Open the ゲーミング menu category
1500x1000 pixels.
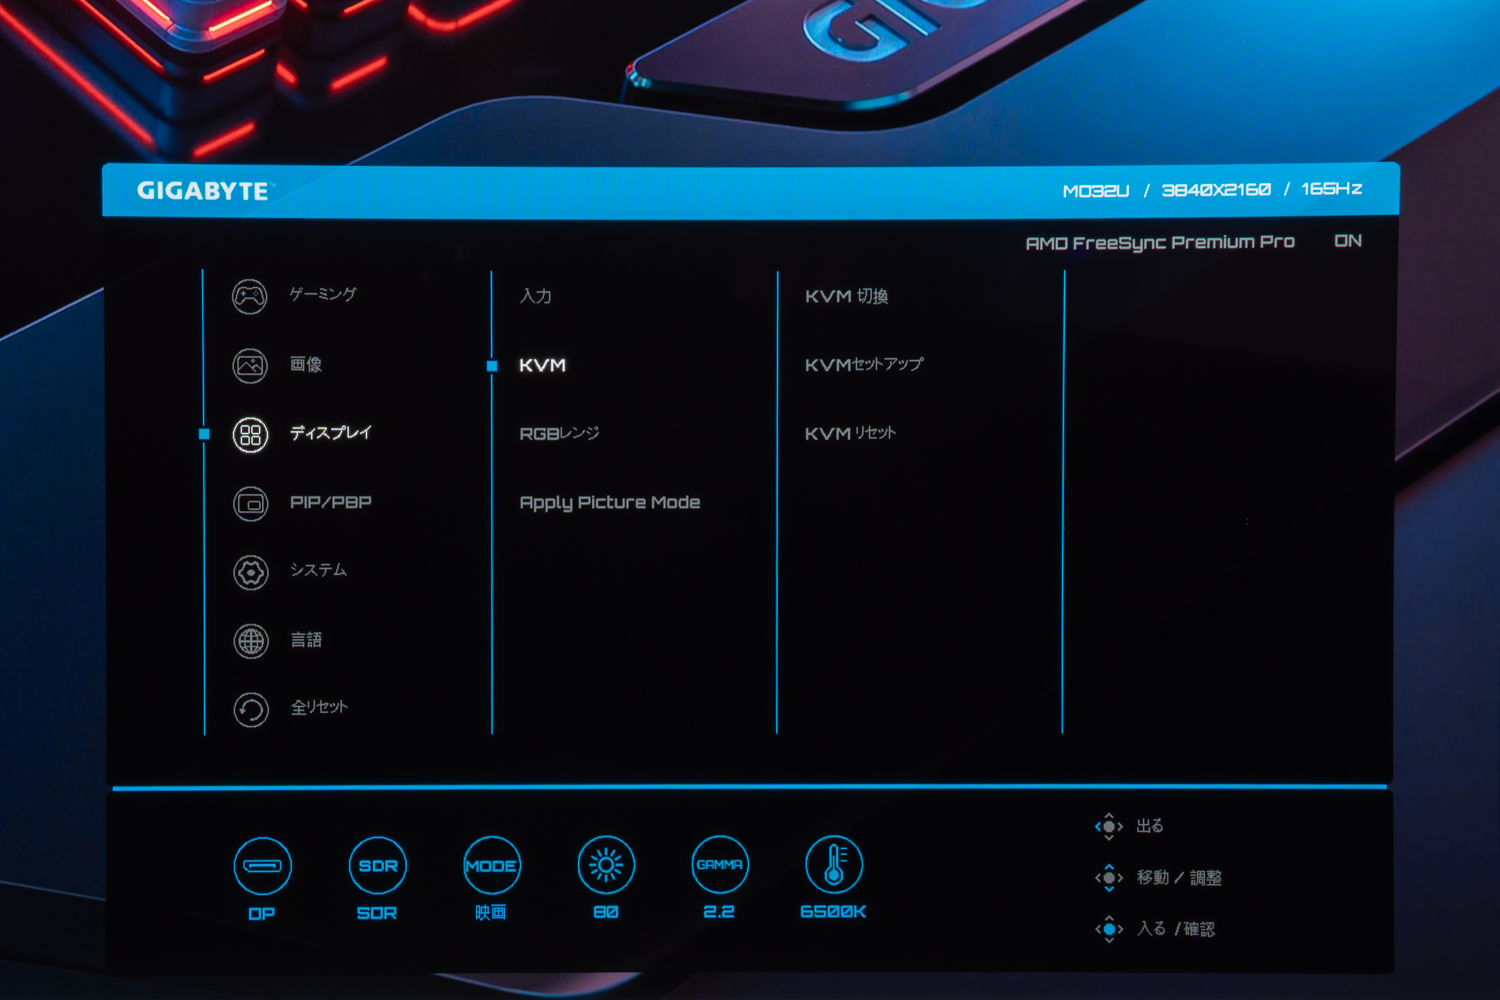tap(323, 294)
